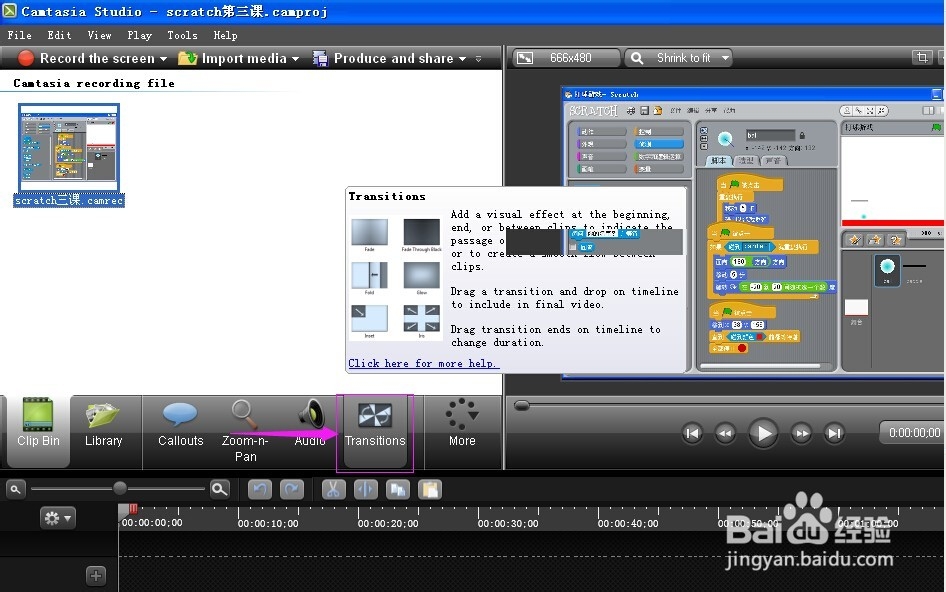The height and width of the screenshot is (592, 946).
Task: Open the toolbar options chevron
Action: [478, 59]
